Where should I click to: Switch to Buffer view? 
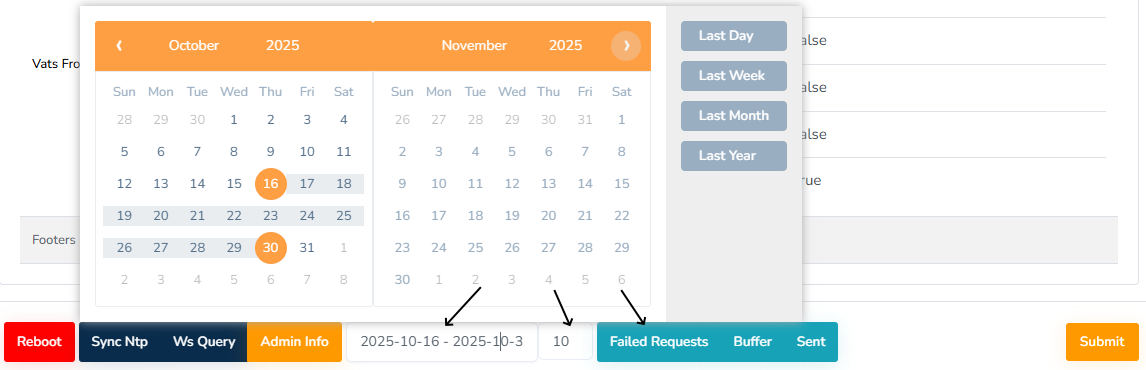[x=753, y=341]
